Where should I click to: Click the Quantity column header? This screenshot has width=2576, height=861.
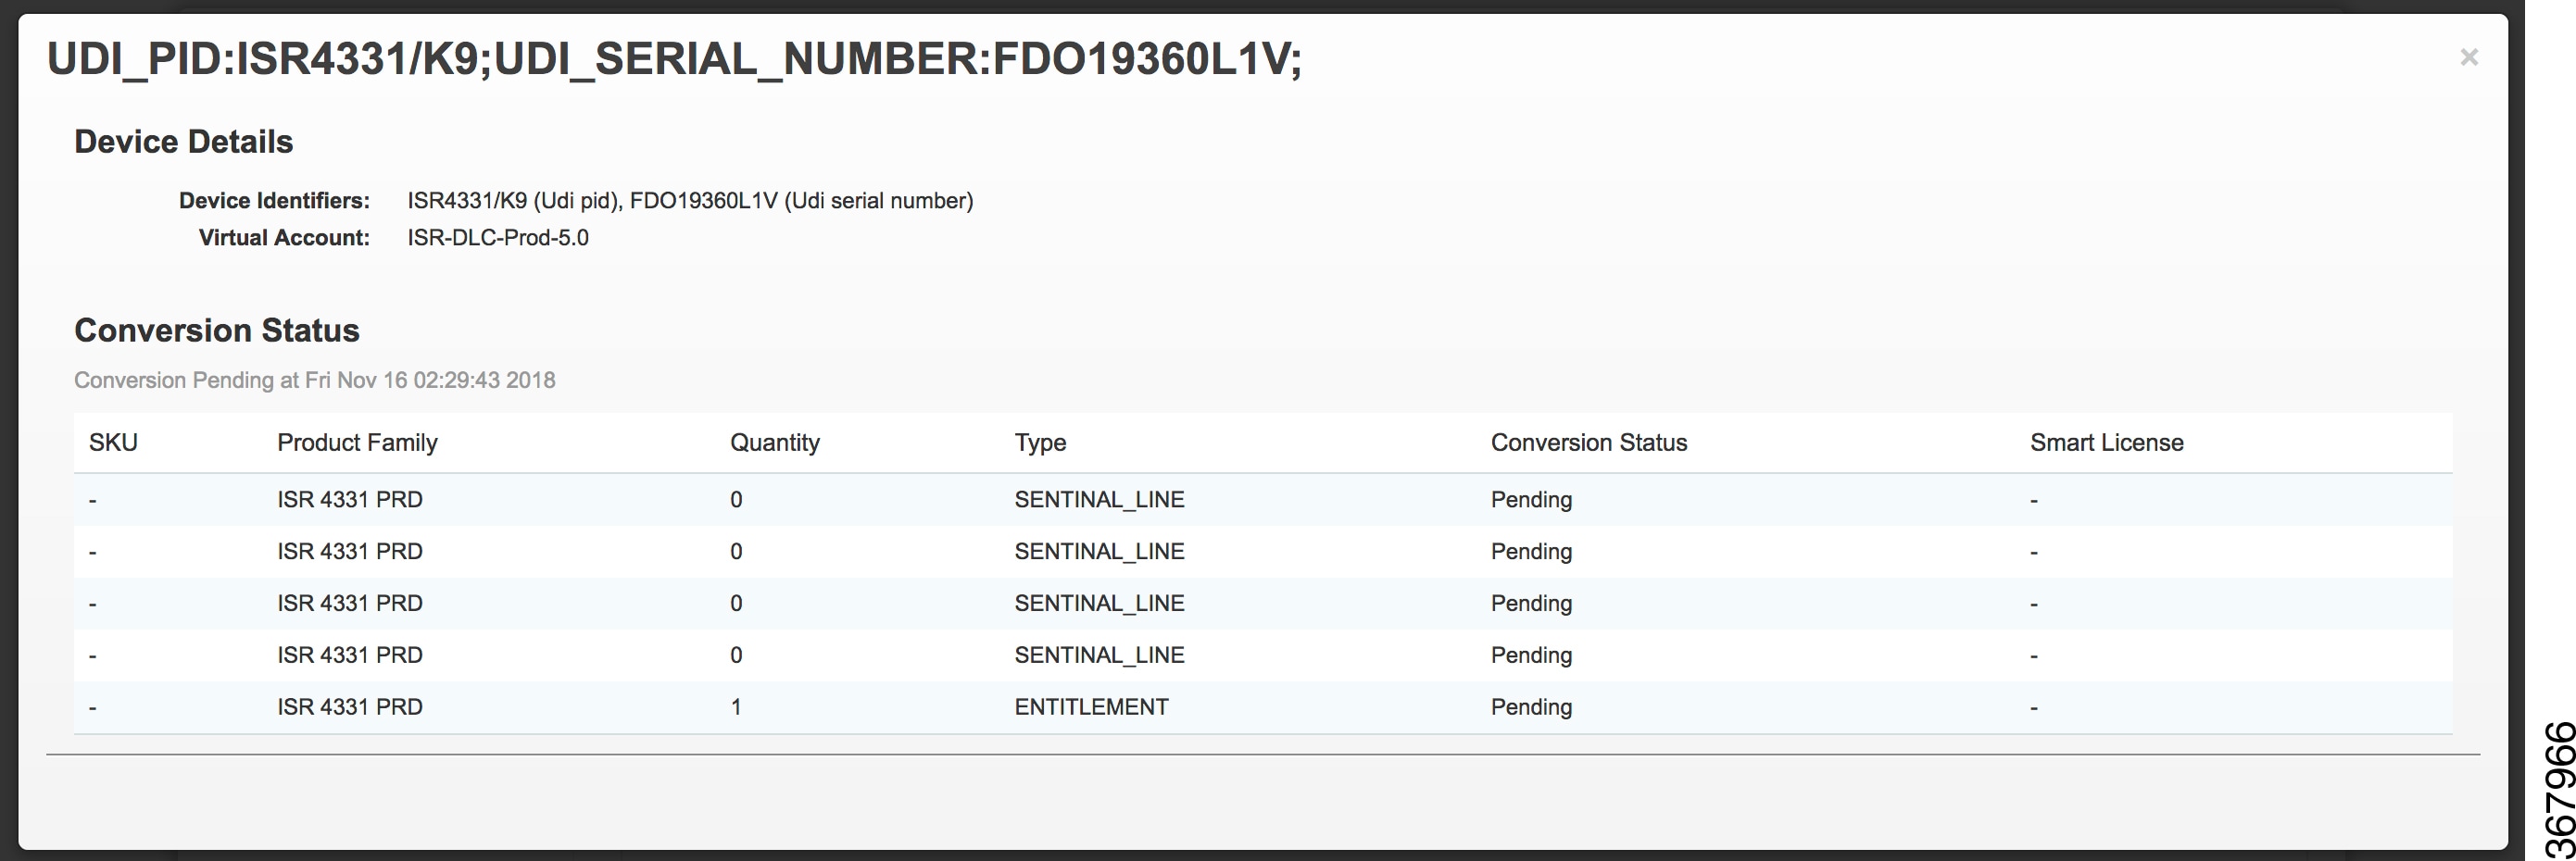pos(775,442)
